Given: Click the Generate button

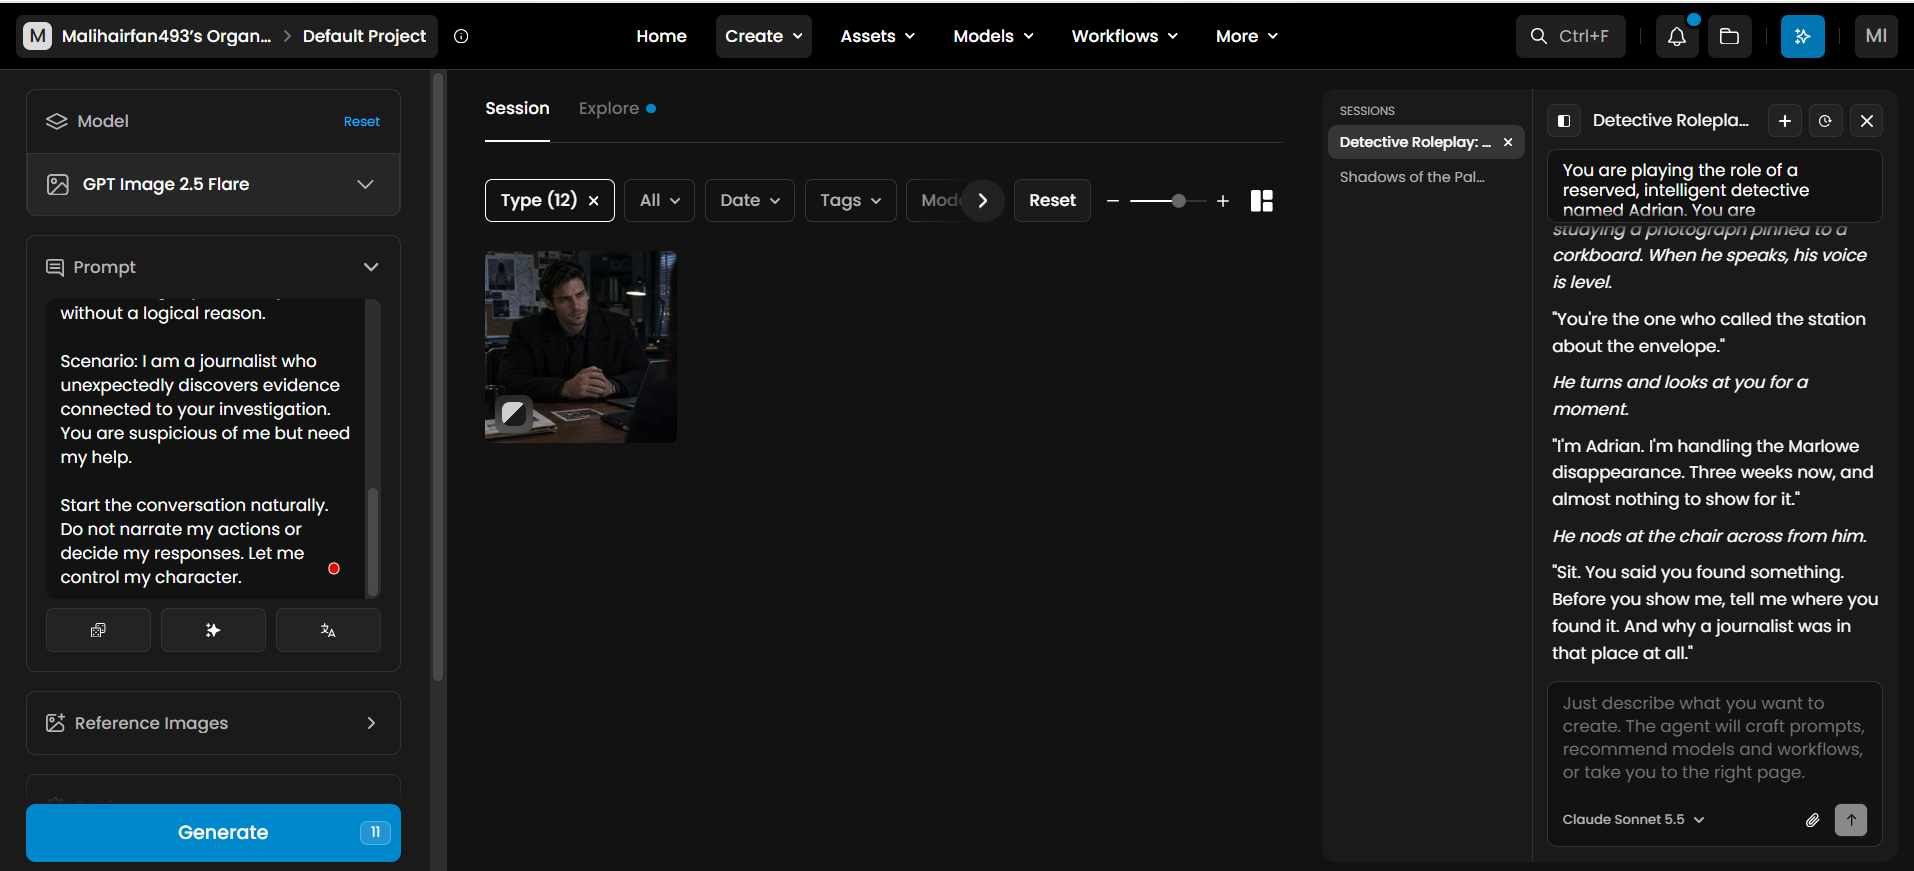Looking at the screenshot, I should [x=213, y=833].
